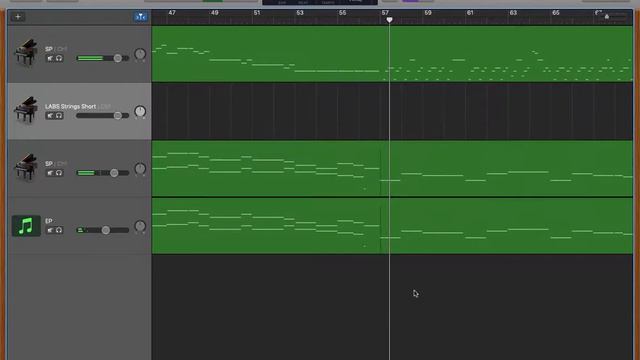
Task: Select the green music note icon of EP track
Action: point(26,226)
